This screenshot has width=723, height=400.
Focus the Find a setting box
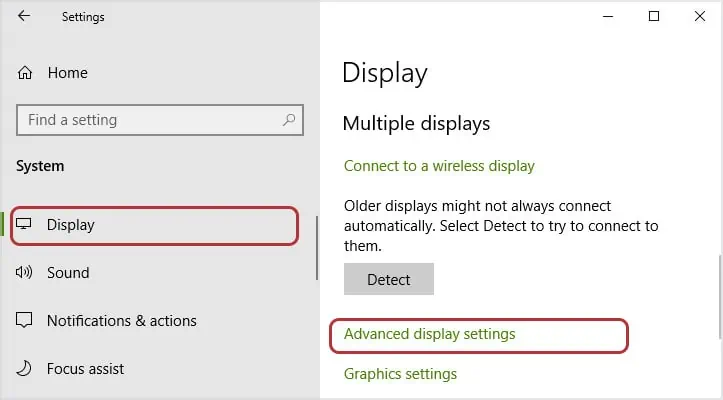160,120
